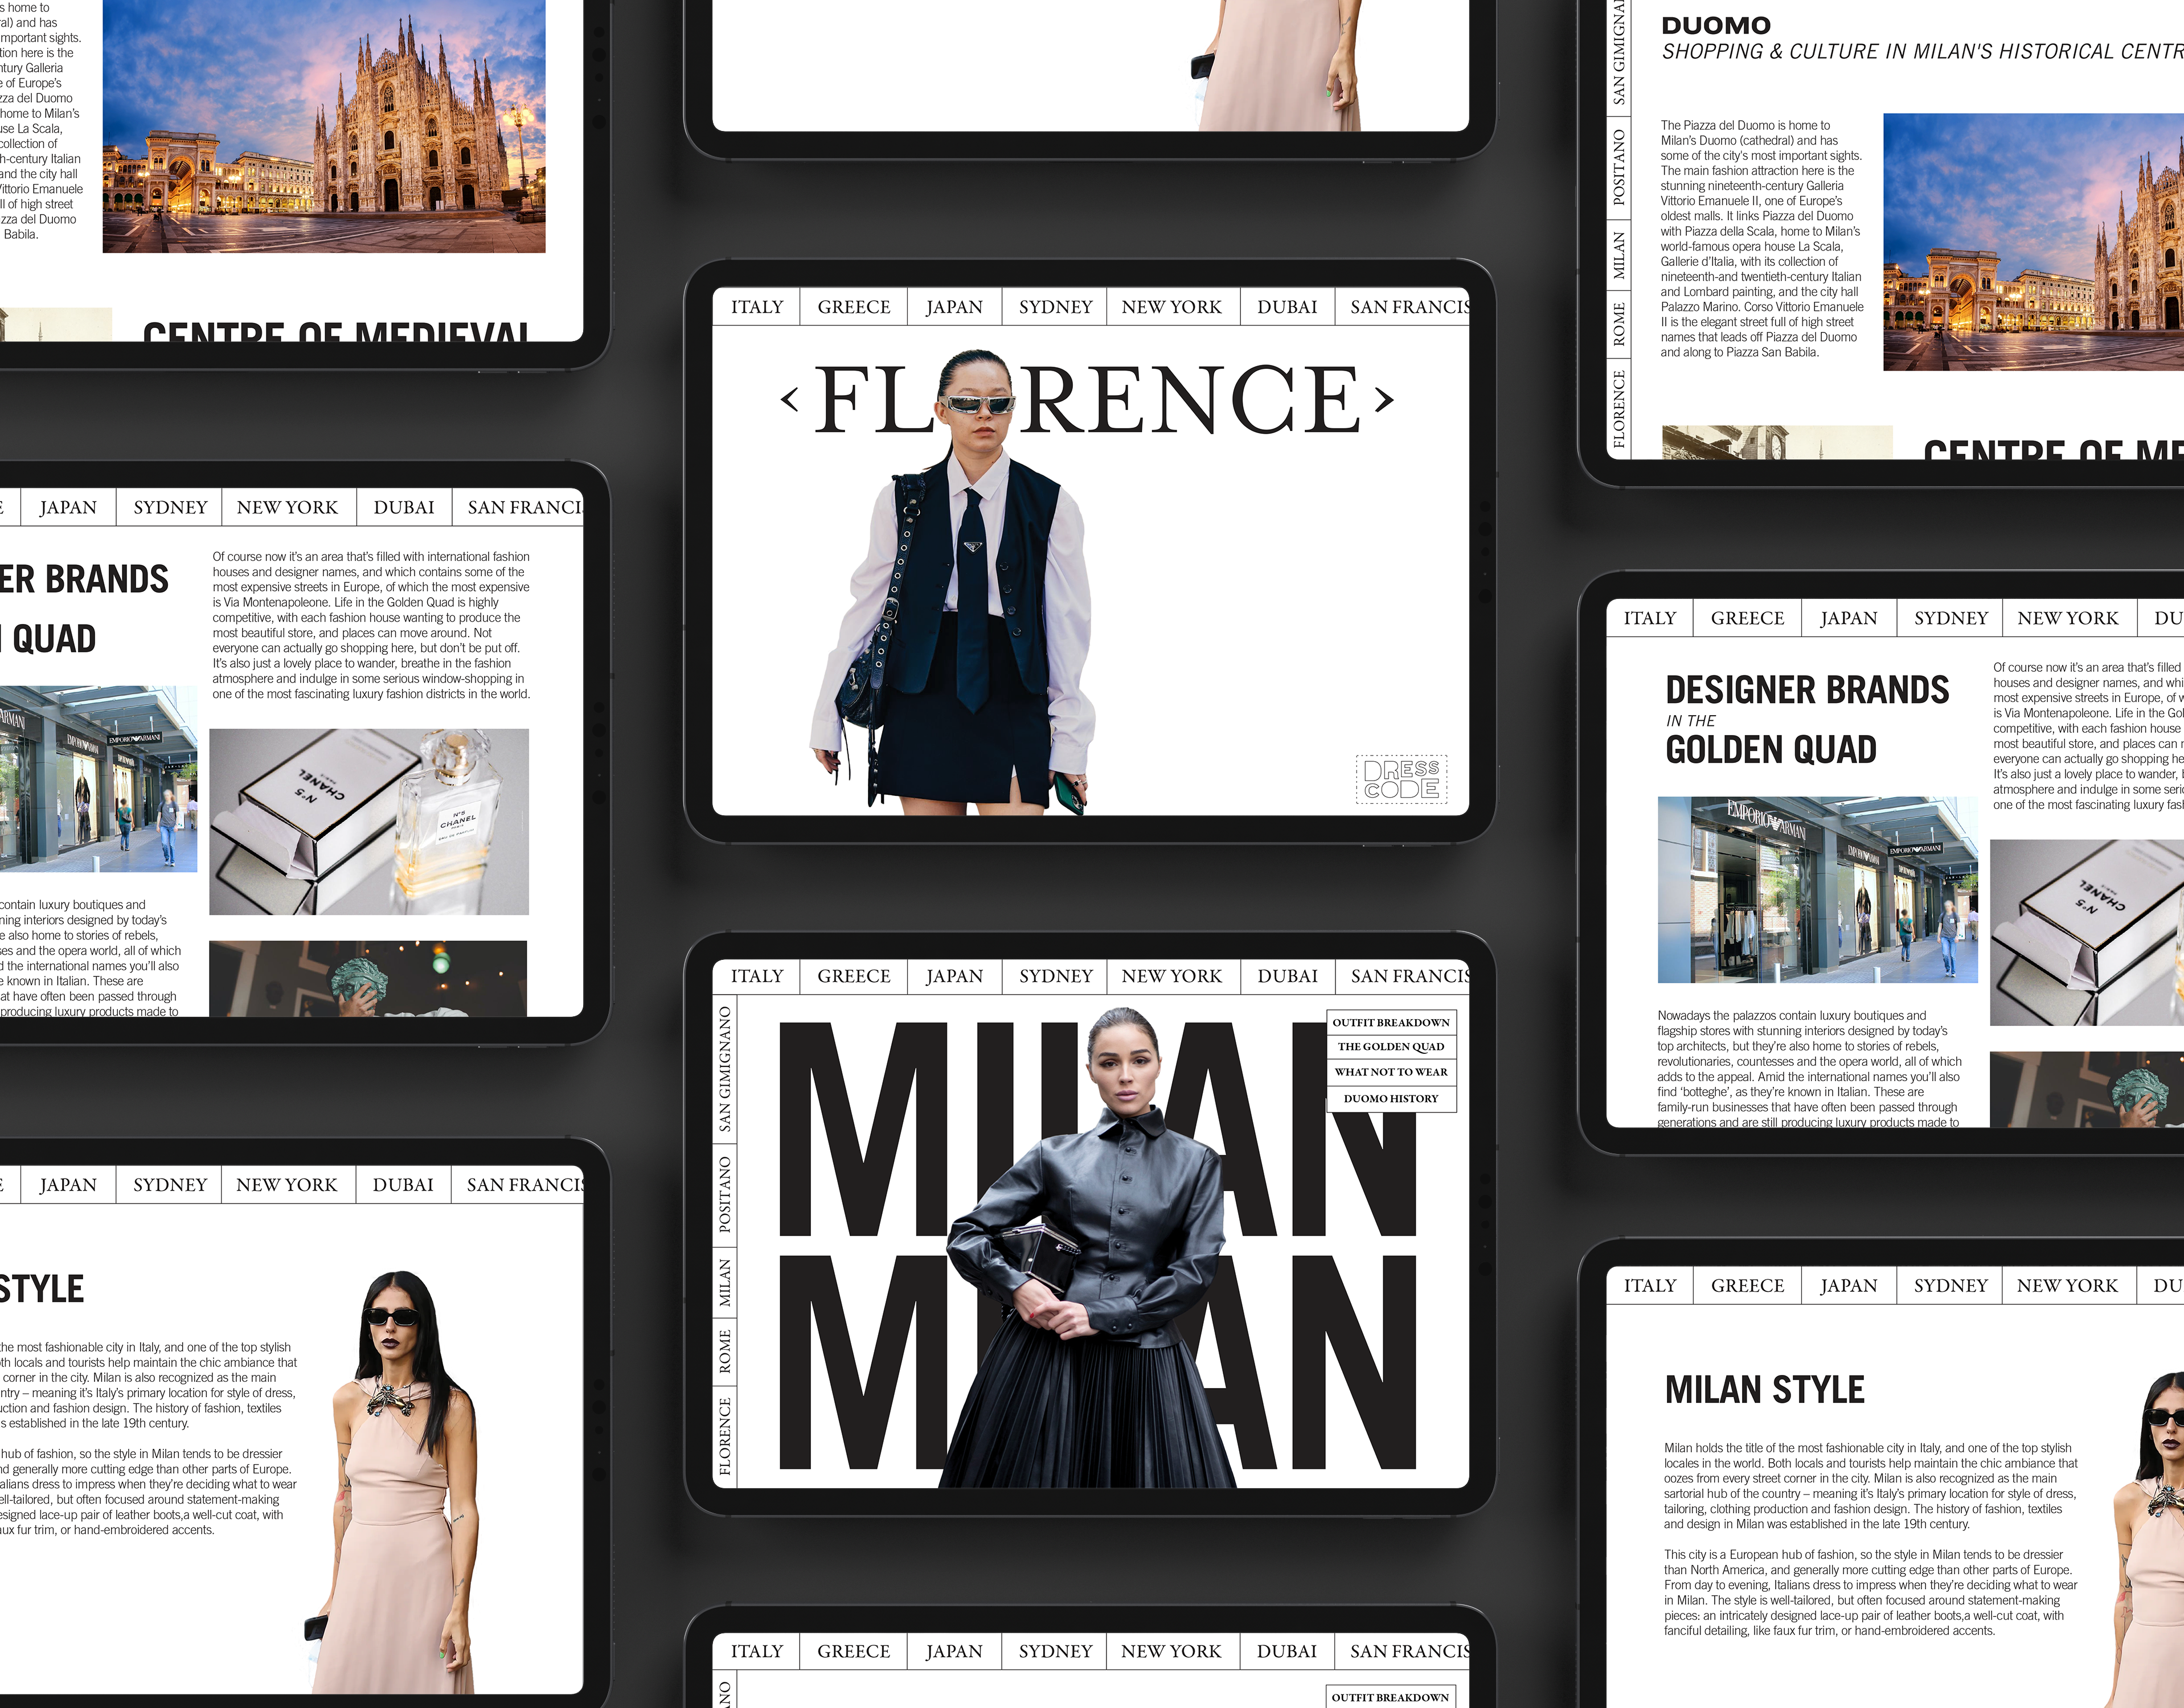This screenshot has height=1708, width=2184.
Task: Open GREECE tab on the Designer Brands screen
Action: click(1747, 618)
